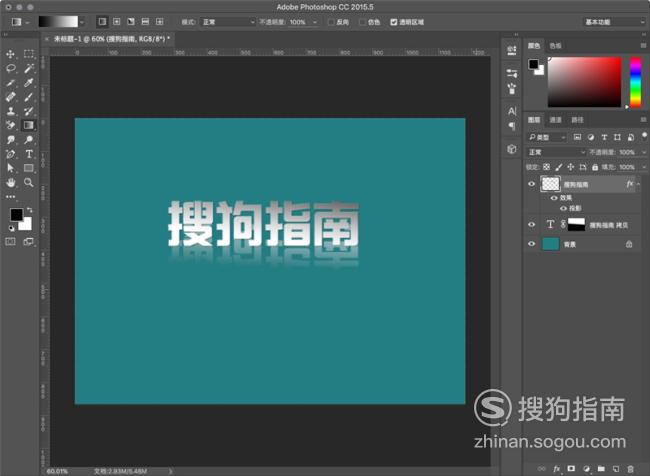Open options bar opacity slider arrow
The height and width of the screenshot is (476, 650).
pyautogui.click(x=315, y=22)
